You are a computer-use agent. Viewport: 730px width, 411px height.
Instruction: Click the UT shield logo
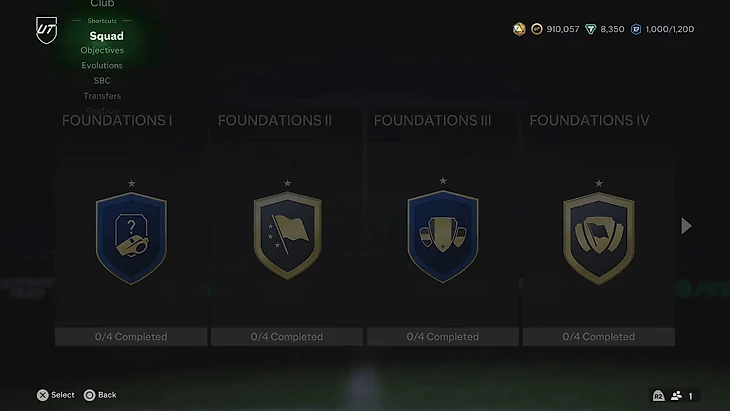click(x=47, y=30)
